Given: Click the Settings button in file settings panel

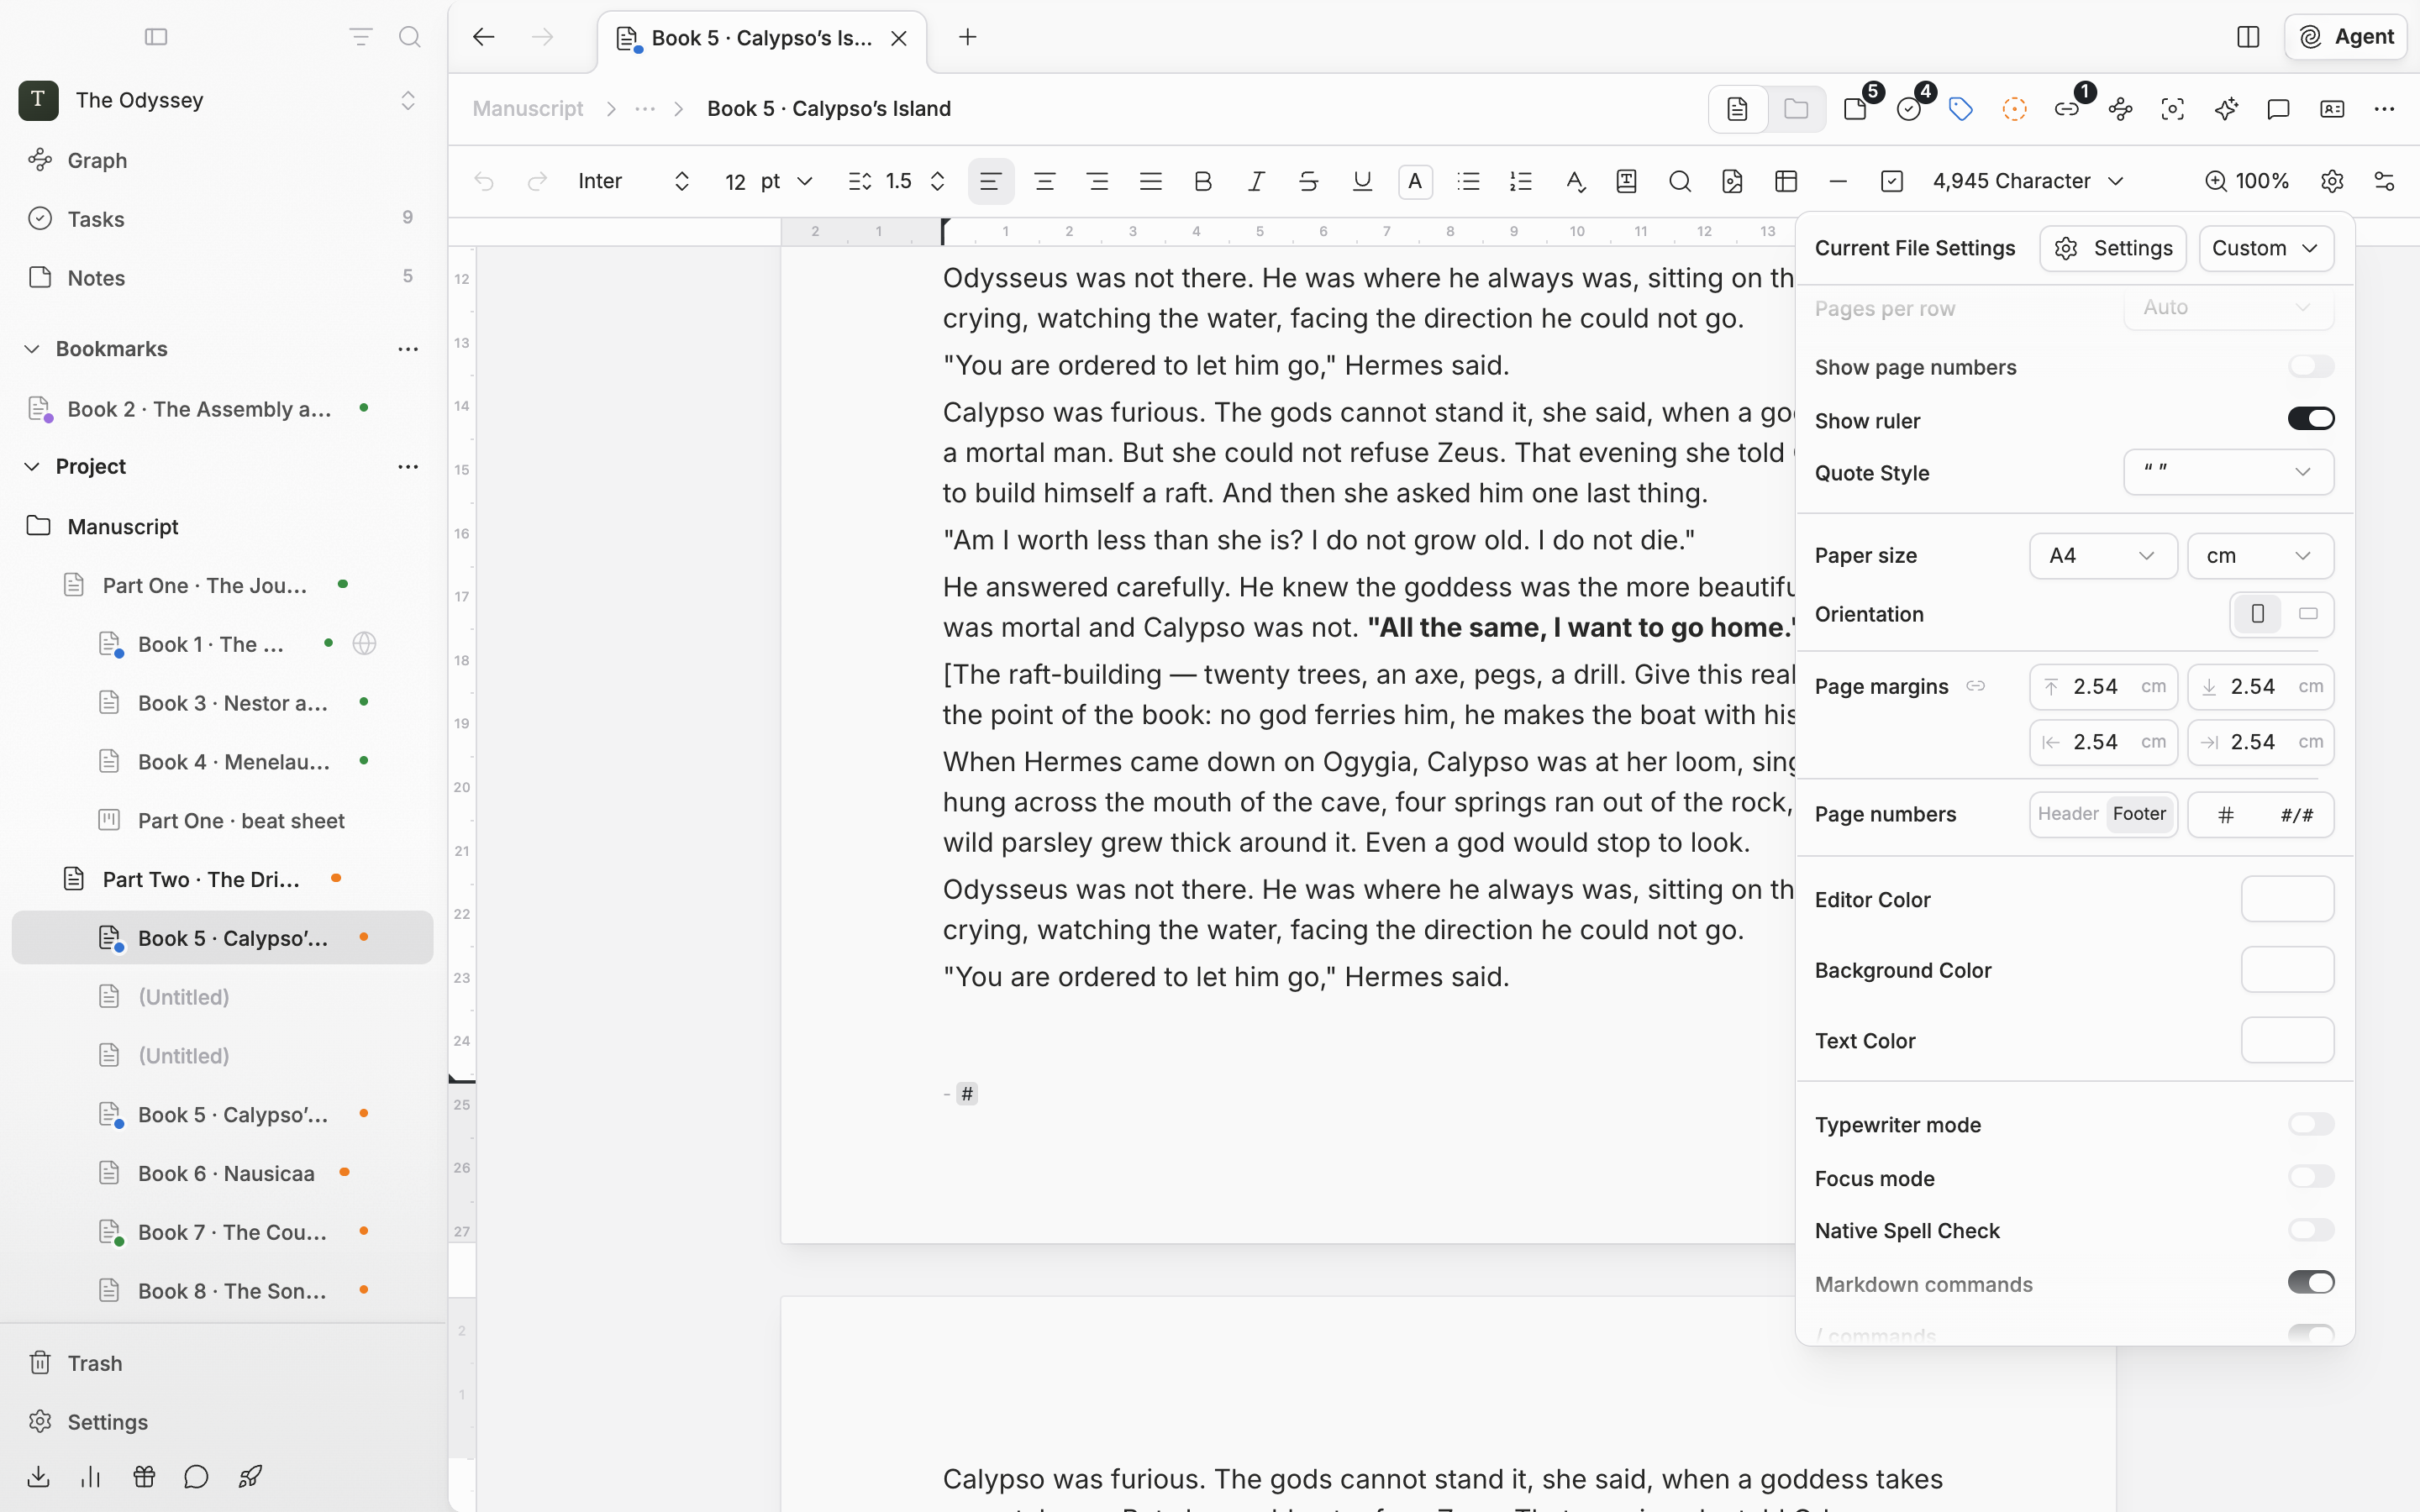Looking at the screenshot, I should tap(2113, 248).
